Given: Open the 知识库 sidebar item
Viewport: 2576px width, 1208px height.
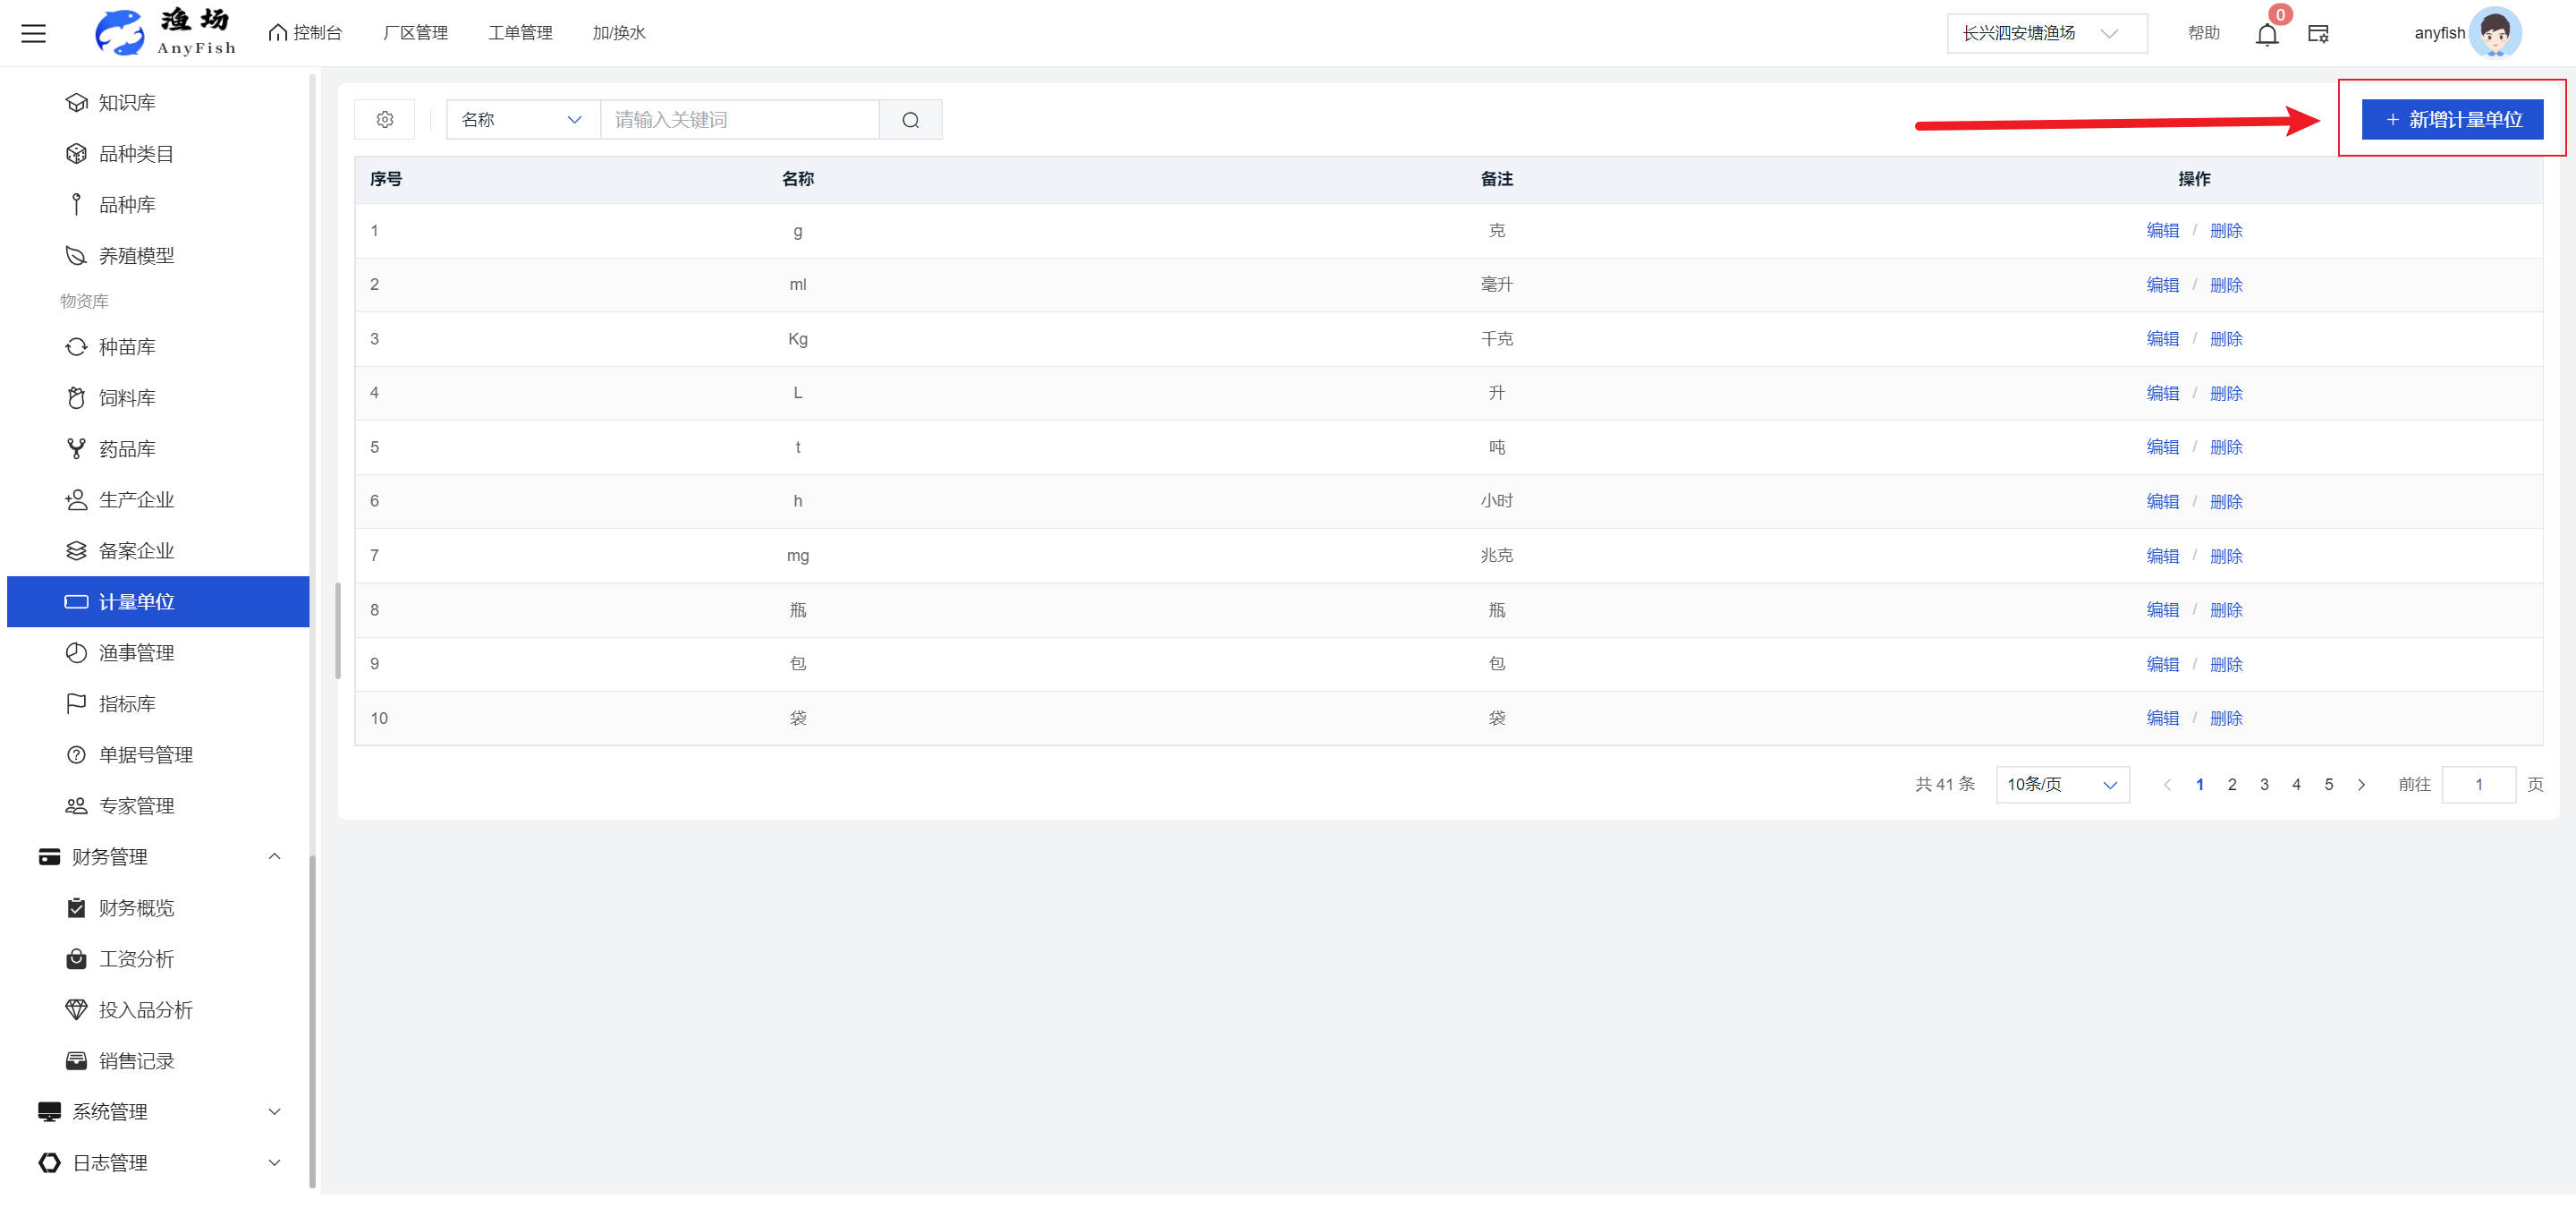Looking at the screenshot, I should (127, 103).
